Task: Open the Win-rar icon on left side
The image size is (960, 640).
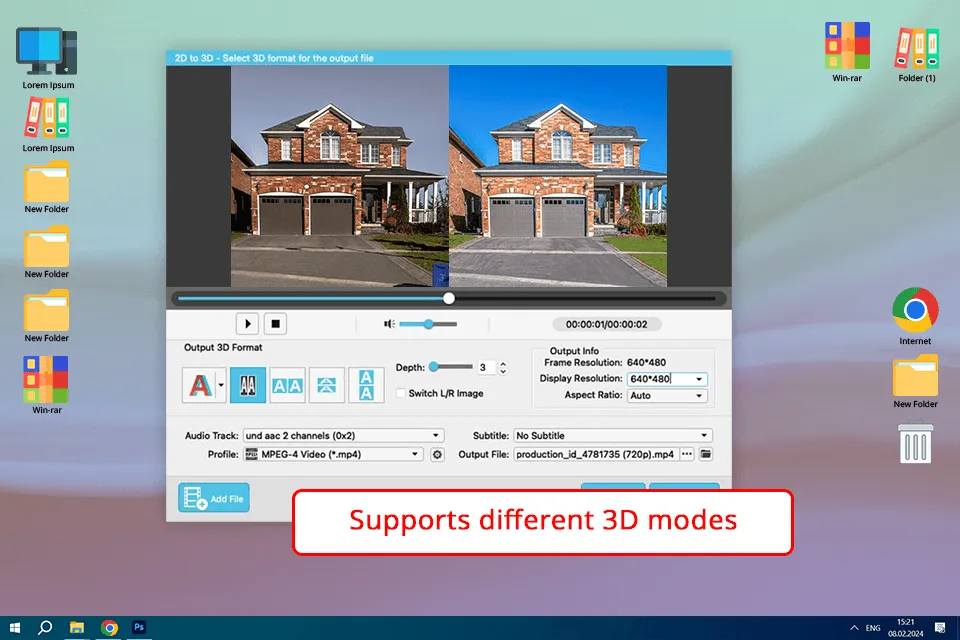Action: pos(47,385)
